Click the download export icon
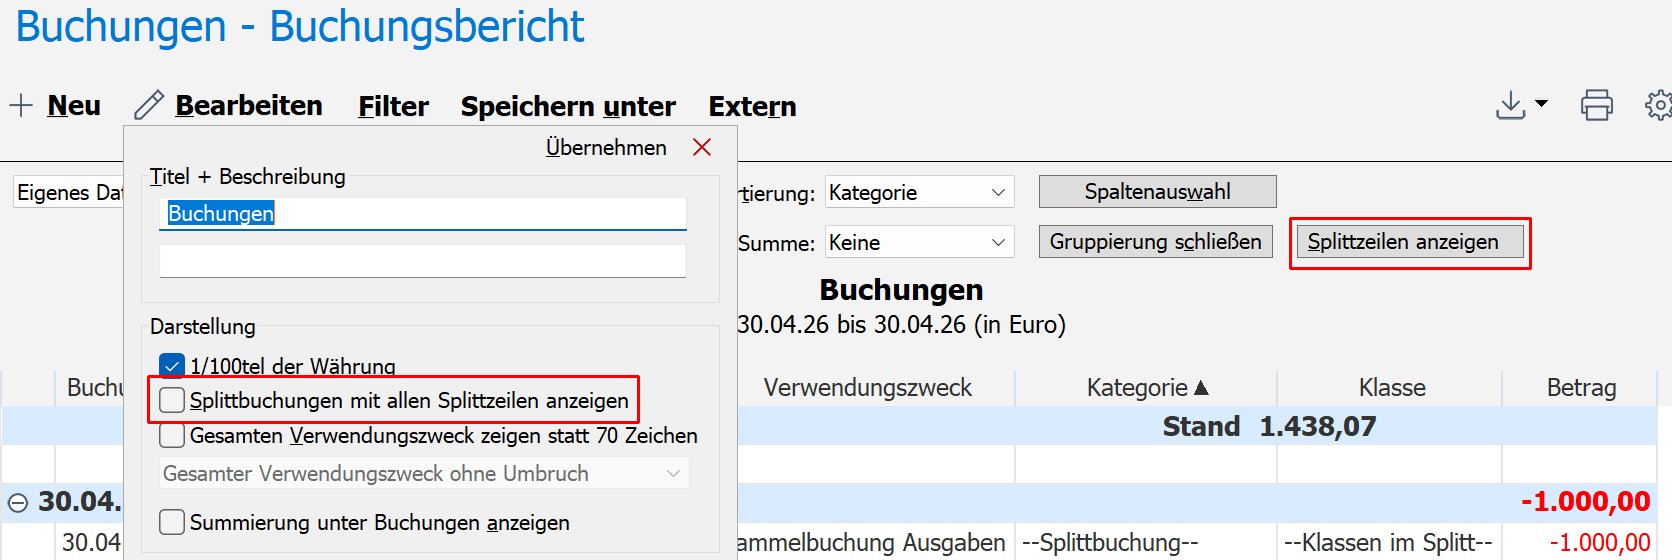 [x=1510, y=105]
